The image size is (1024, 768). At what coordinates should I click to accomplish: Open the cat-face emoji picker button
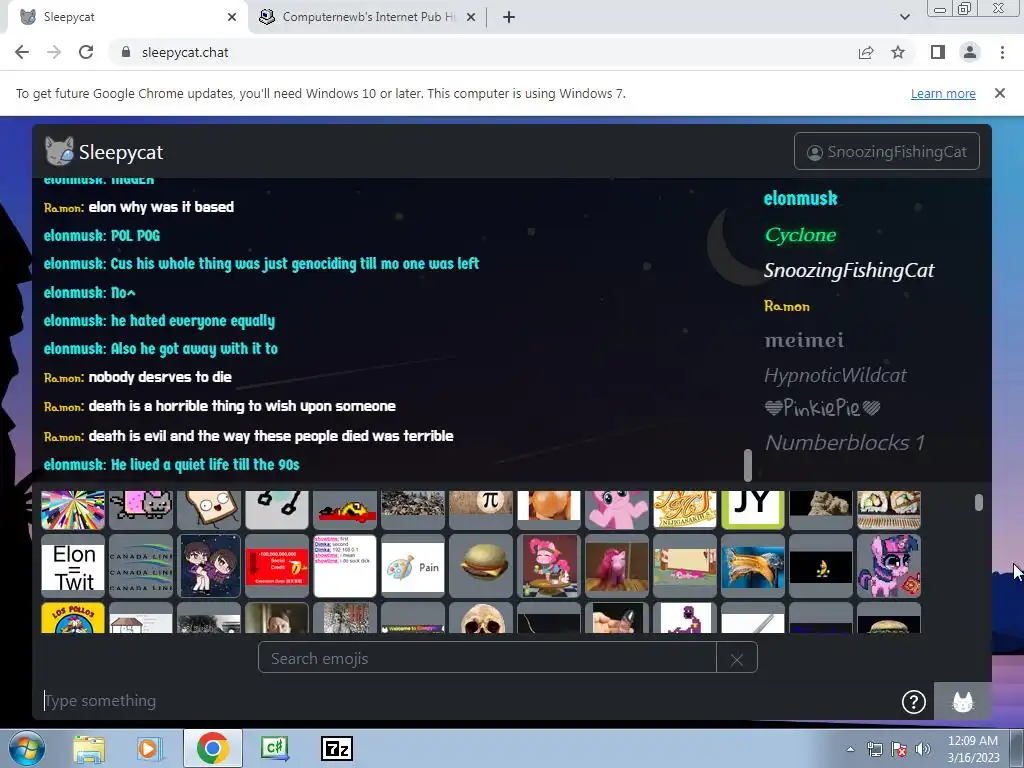(963, 701)
